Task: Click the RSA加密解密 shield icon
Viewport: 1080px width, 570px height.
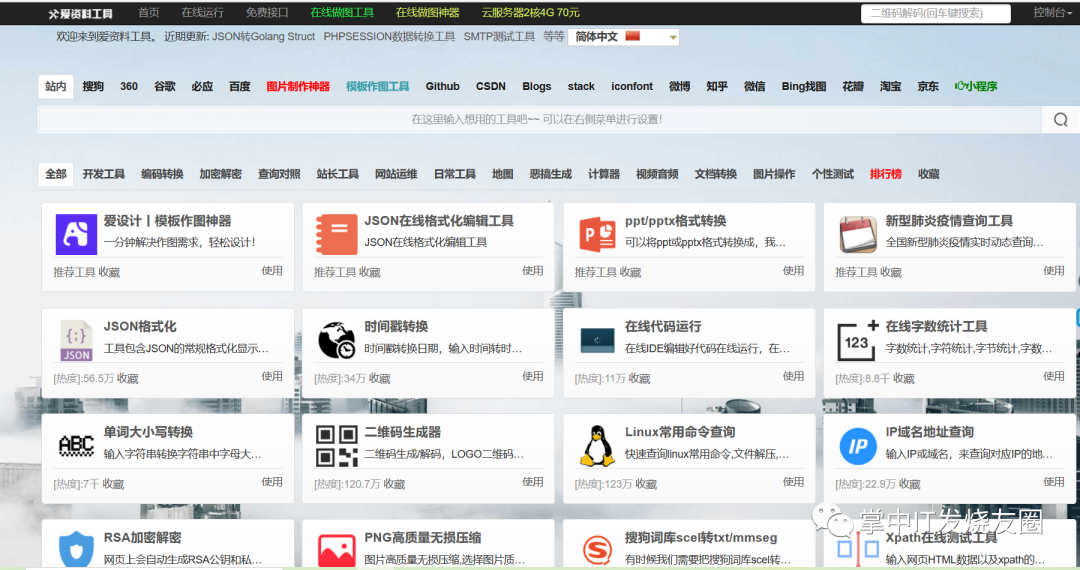Action: pyautogui.click(x=76, y=550)
